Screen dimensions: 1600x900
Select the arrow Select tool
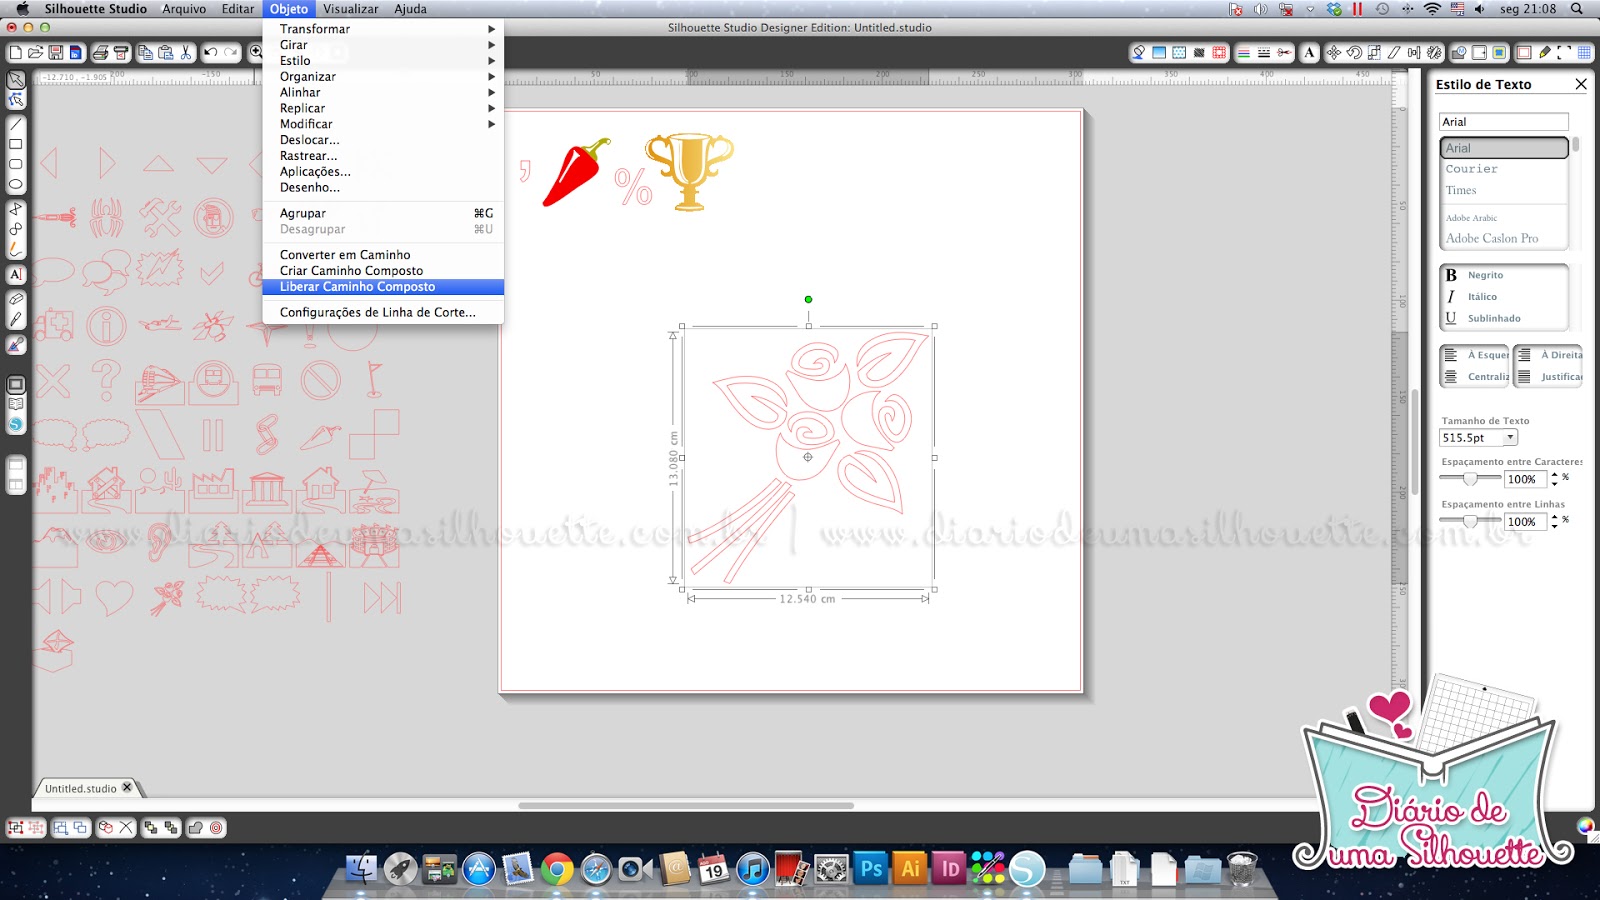(x=16, y=79)
